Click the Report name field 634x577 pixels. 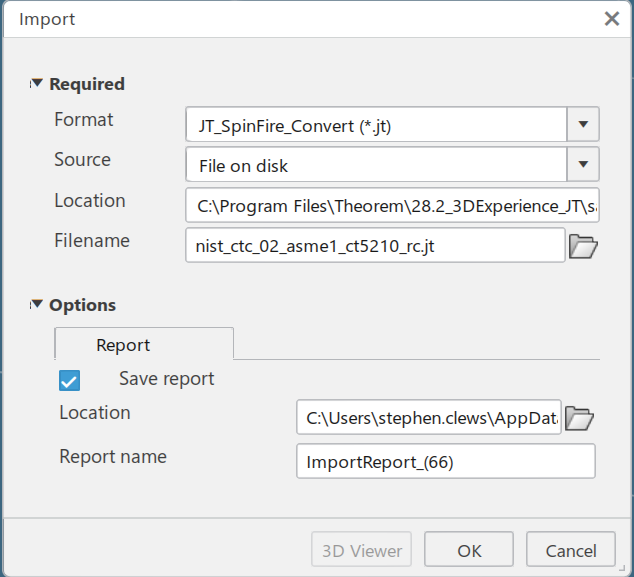tap(446, 461)
